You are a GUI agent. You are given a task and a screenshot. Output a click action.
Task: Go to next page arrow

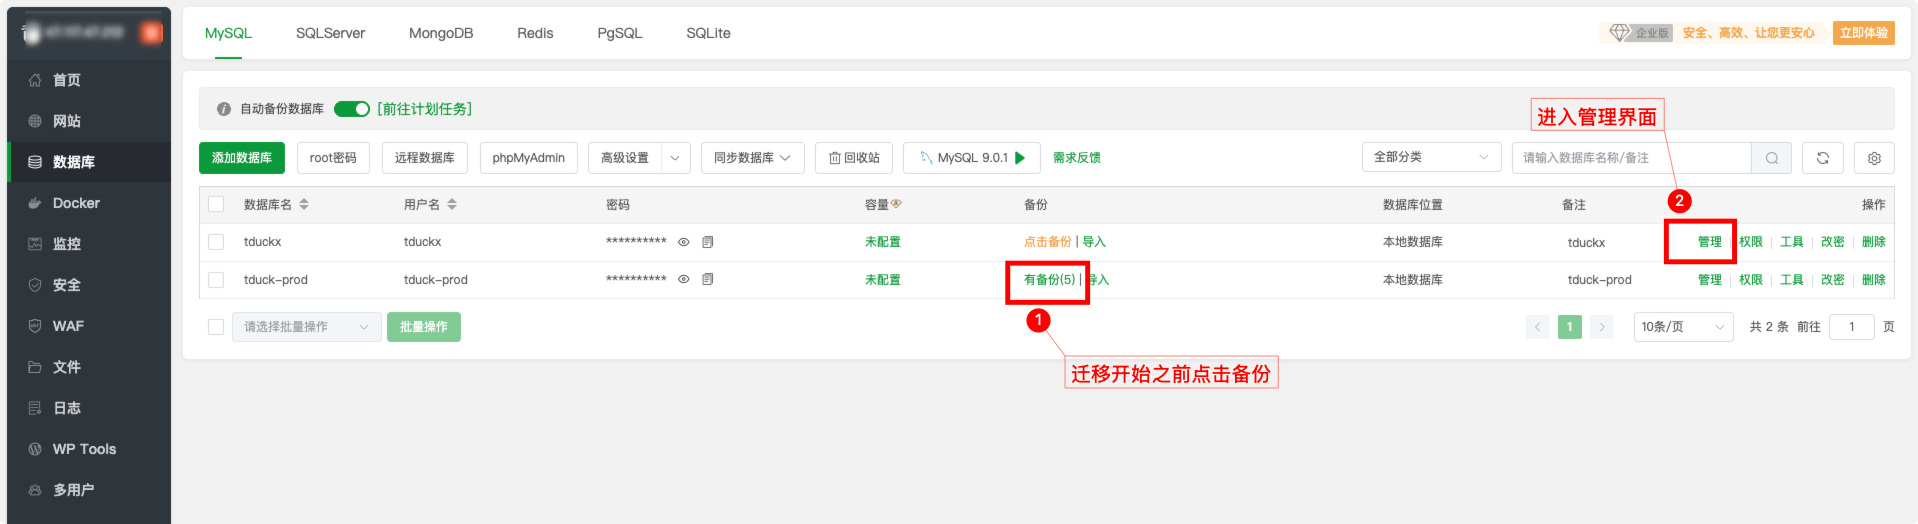pos(1602,327)
